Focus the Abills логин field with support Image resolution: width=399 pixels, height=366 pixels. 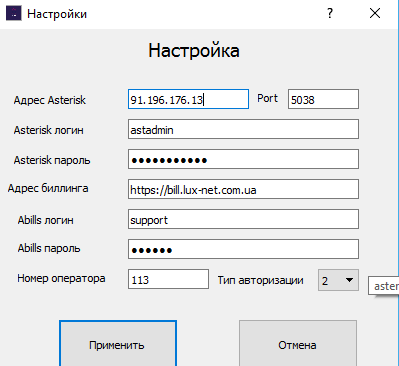coord(243,219)
